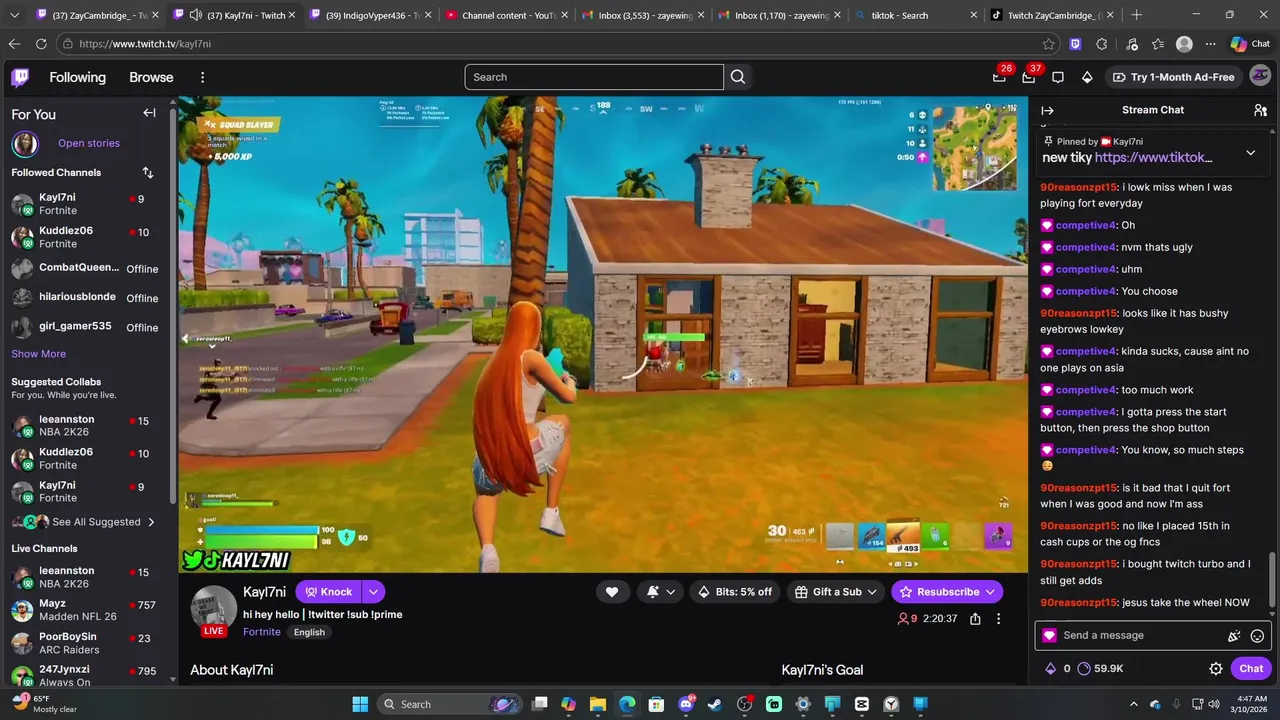Expand the Knock button dropdown arrow
This screenshot has height=720, width=1280.
pos(373,592)
